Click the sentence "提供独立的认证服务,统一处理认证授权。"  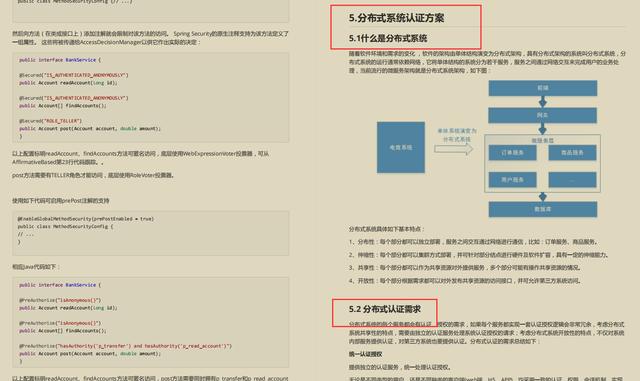pos(400,367)
